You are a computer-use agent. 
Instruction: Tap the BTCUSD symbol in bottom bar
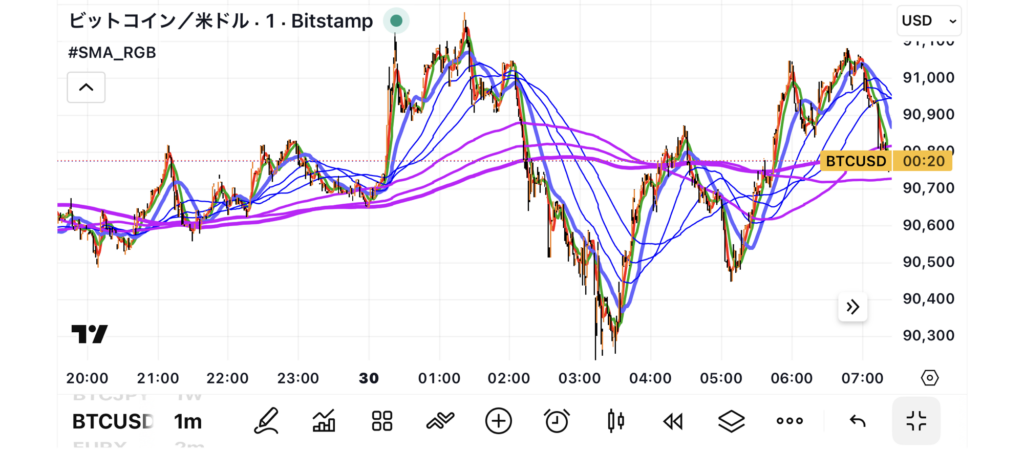coord(112,421)
